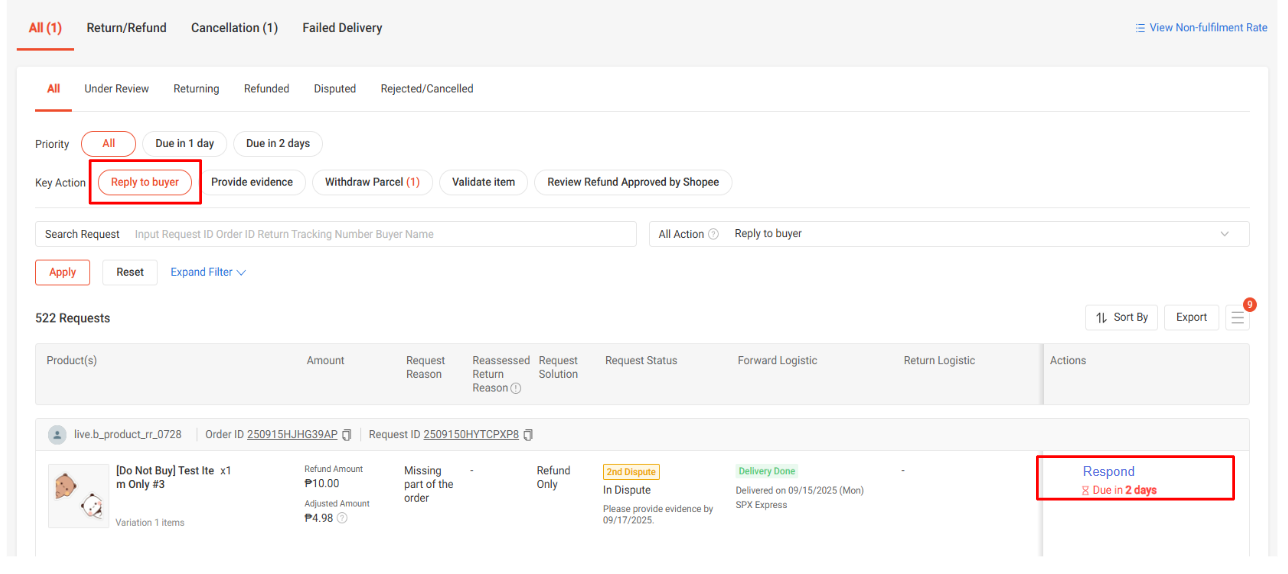This screenshot has width=1288, height=574.
Task: Select the Returning sub-tab
Action: [196, 89]
